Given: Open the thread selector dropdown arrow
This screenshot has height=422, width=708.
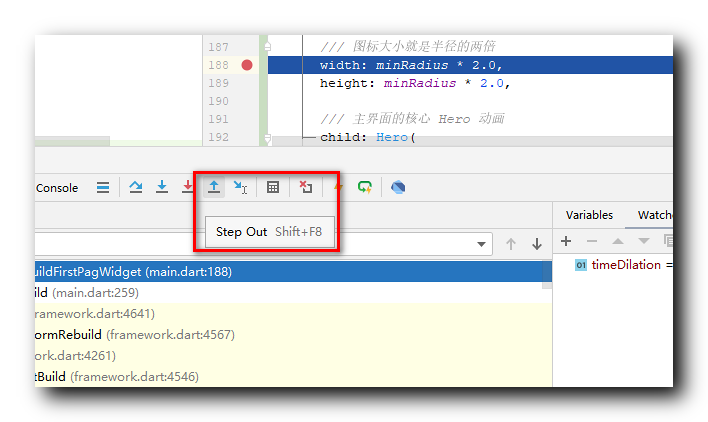Looking at the screenshot, I should pyautogui.click(x=481, y=244).
